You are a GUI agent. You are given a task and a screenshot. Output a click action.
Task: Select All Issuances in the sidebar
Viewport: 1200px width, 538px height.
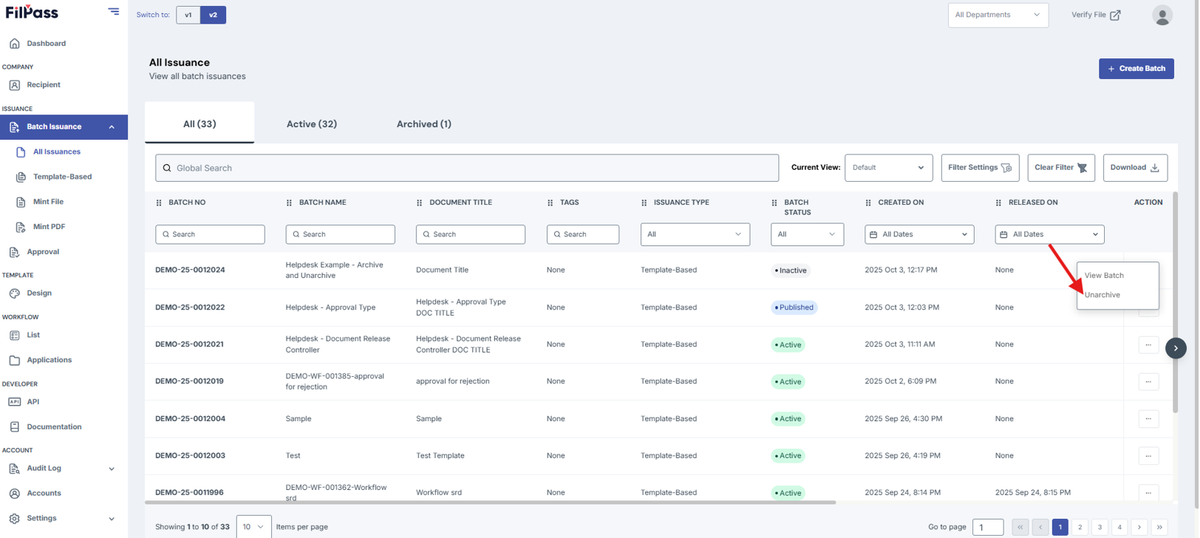click(56, 152)
